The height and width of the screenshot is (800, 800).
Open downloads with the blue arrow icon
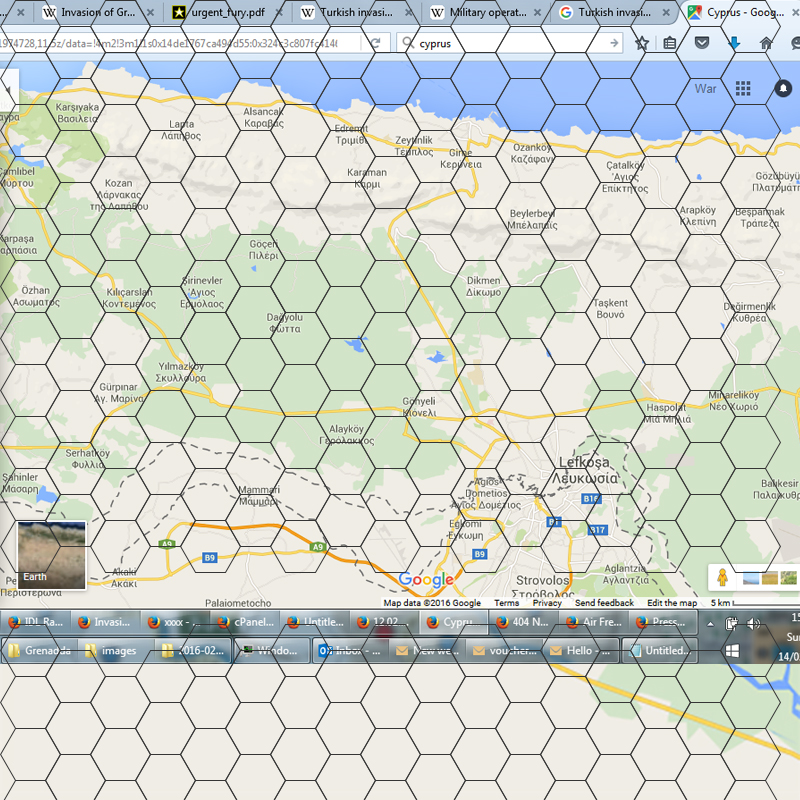(734, 43)
